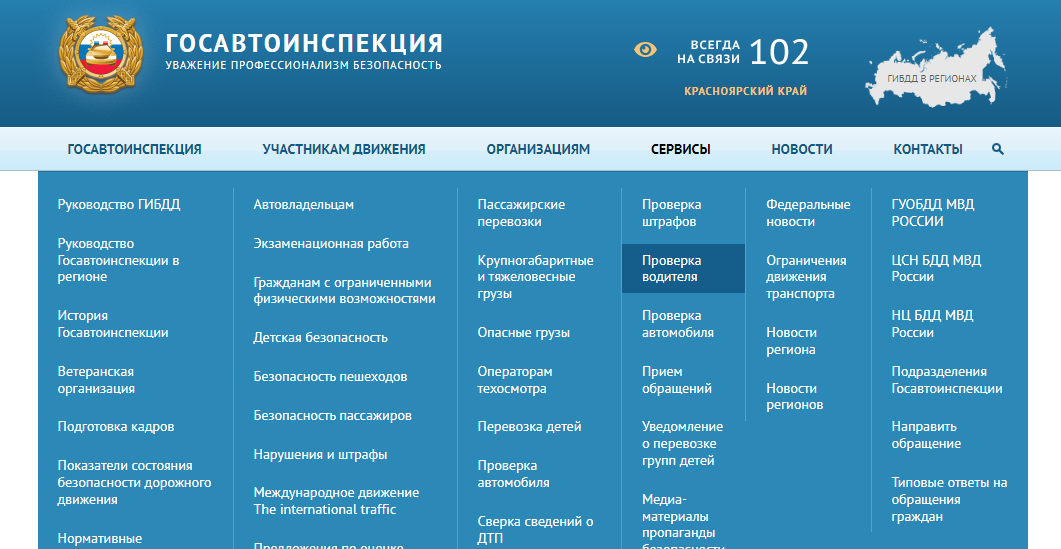The image size is (1061, 549).
Task: Click the Уважение Профессионализм Безопасность slogan
Action: click(303, 66)
